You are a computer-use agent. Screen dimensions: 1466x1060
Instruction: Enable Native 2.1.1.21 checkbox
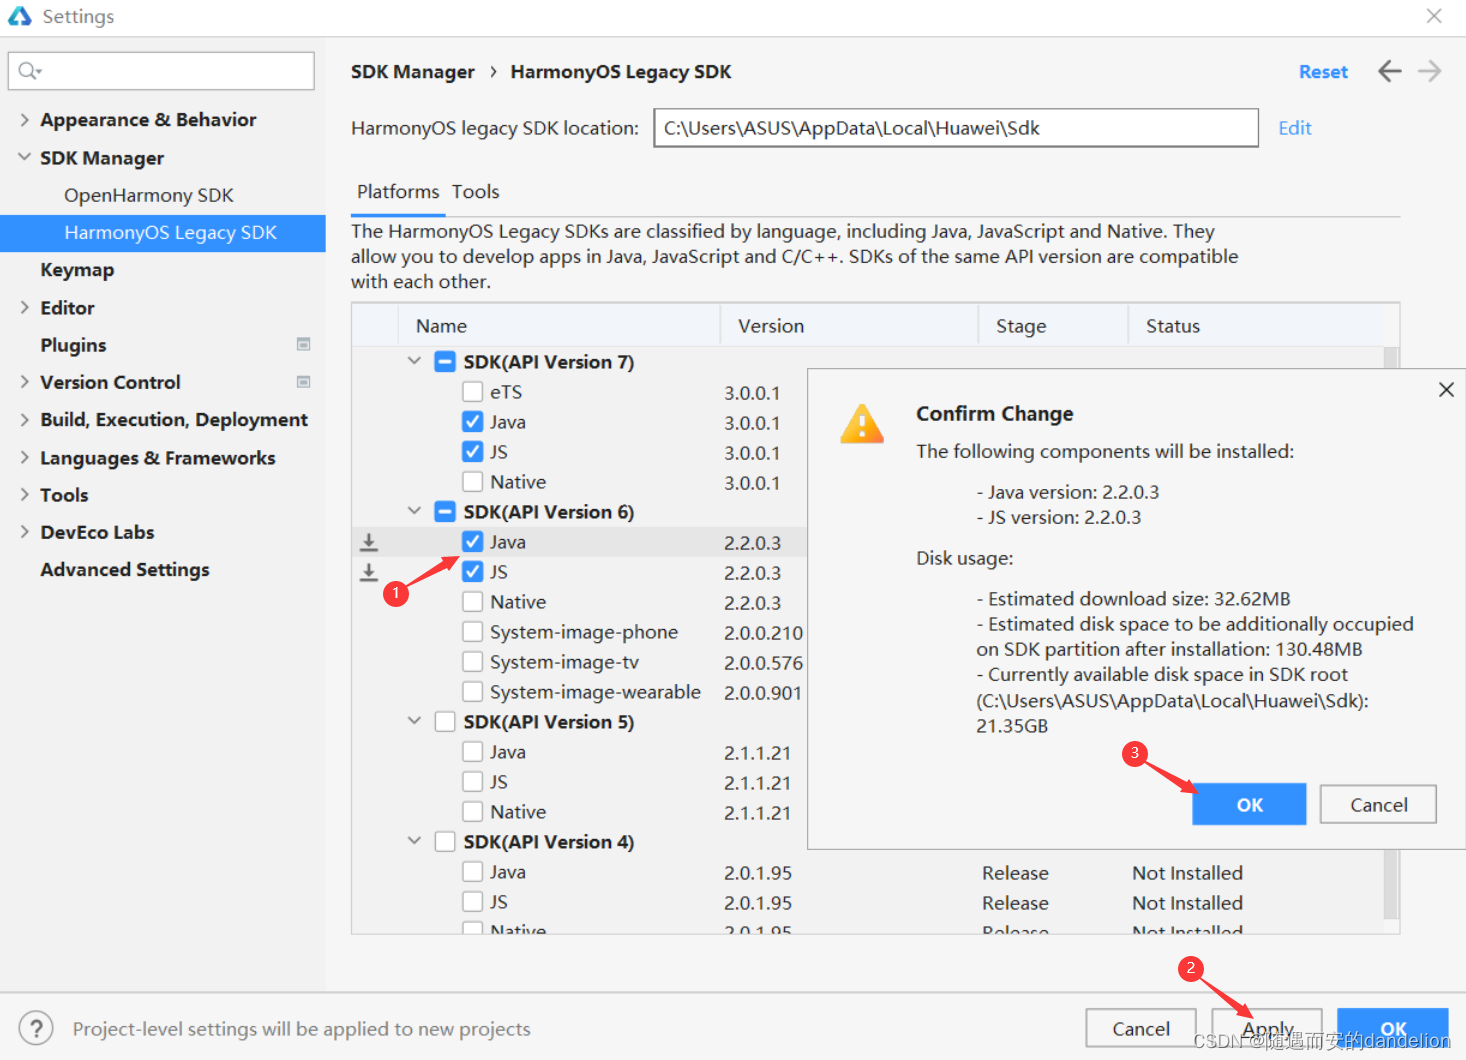473,812
